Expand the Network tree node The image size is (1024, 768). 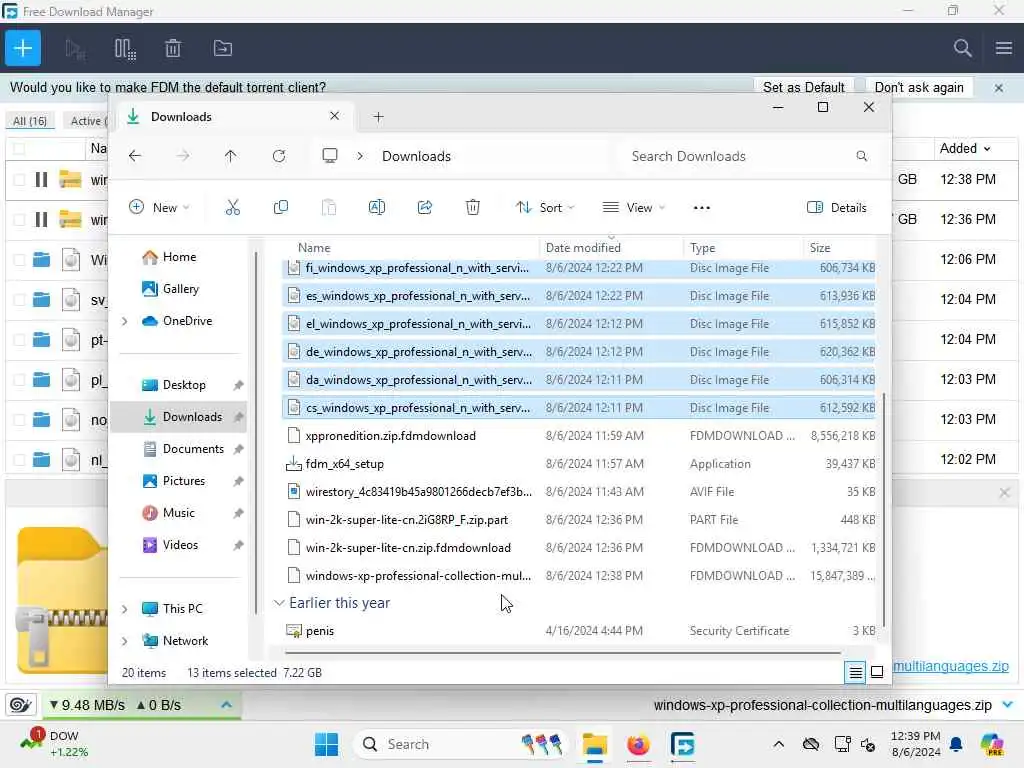point(125,641)
